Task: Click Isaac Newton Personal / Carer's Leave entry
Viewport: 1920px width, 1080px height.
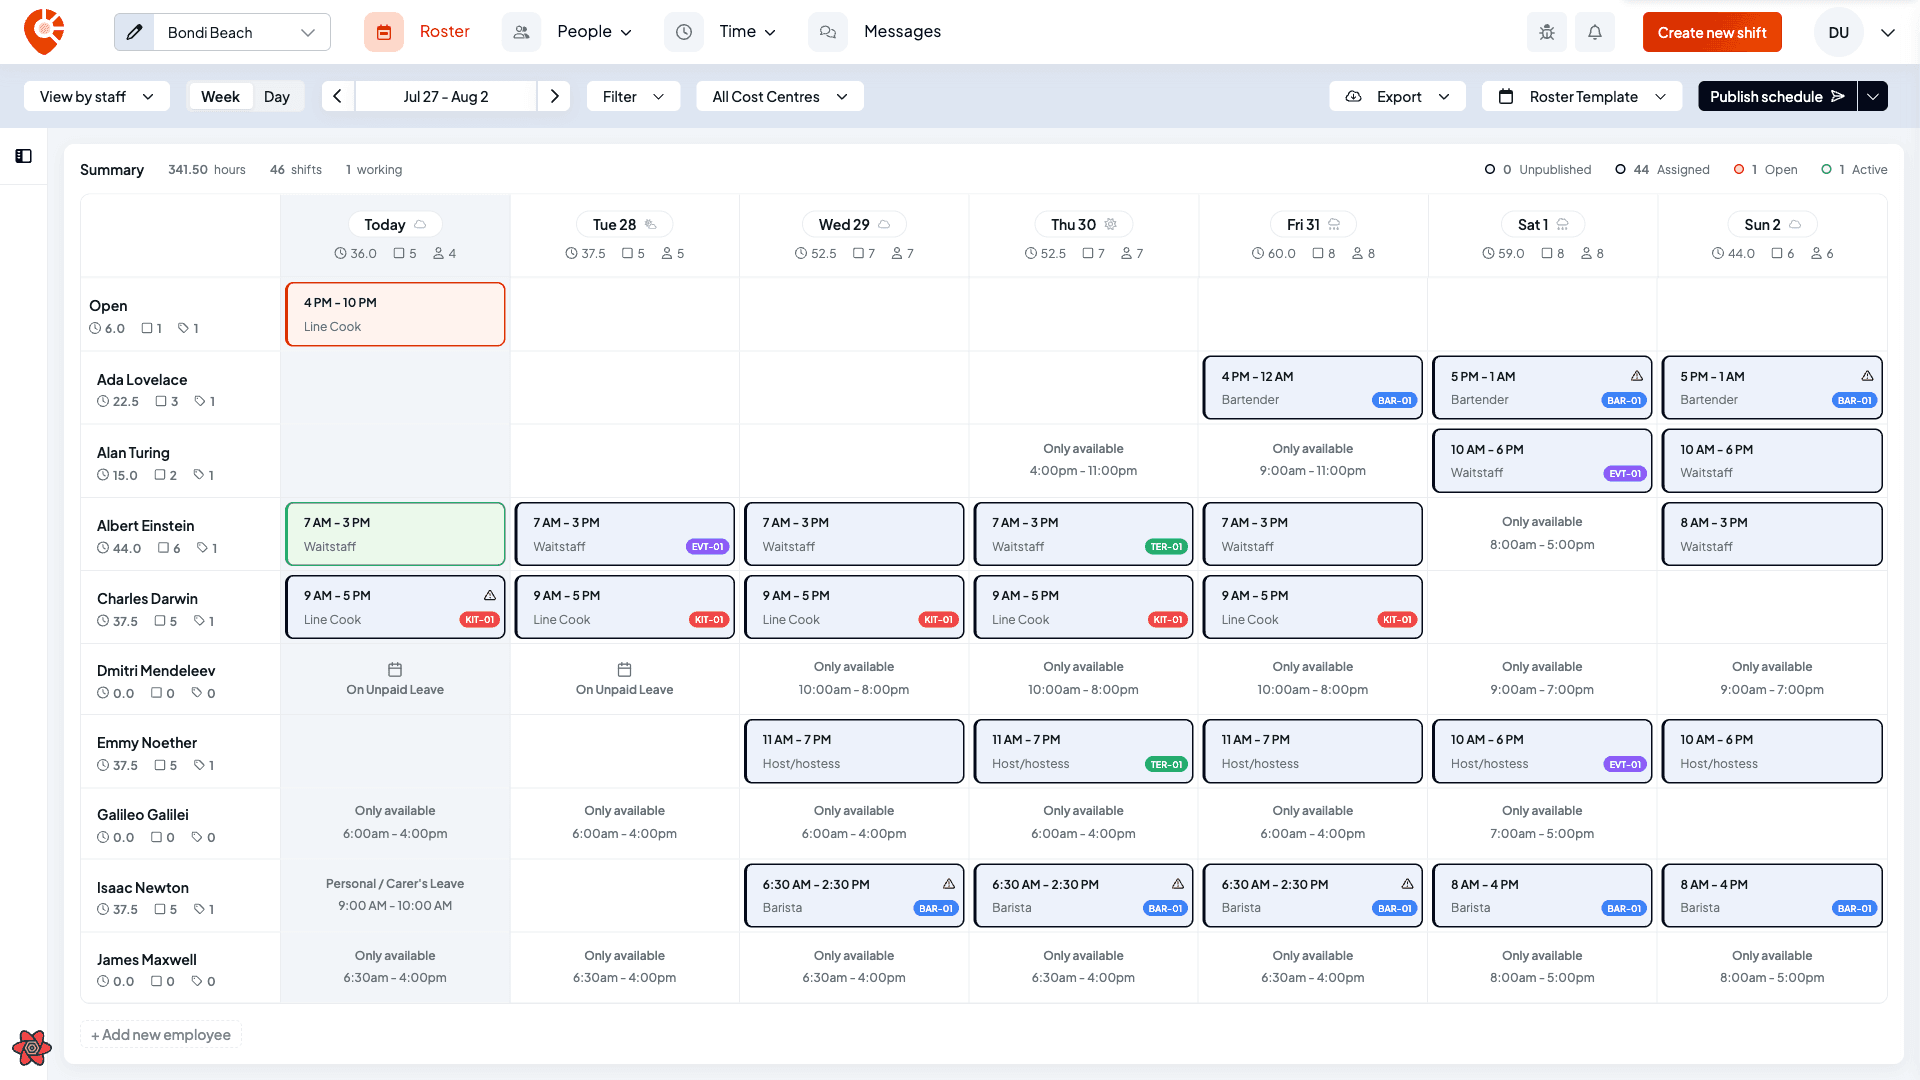Action: pyautogui.click(x=395, y=895)
